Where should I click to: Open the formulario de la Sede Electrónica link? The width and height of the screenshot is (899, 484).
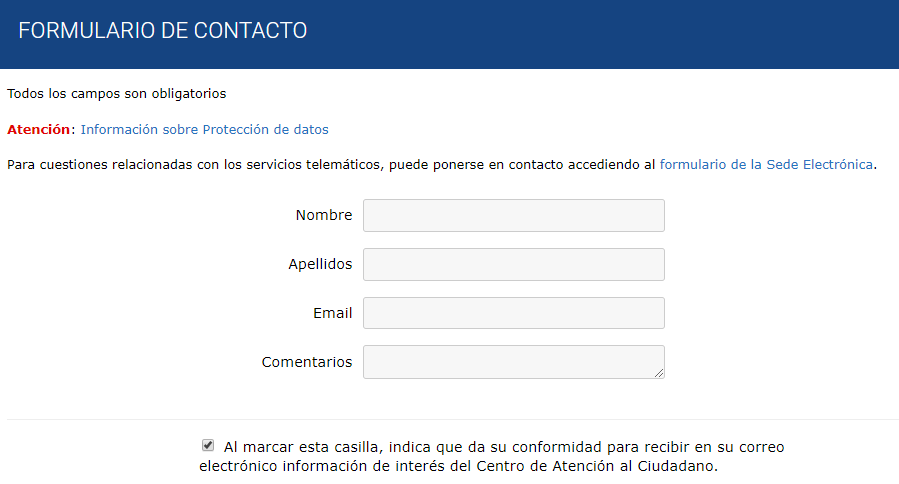tap(766, 164)
